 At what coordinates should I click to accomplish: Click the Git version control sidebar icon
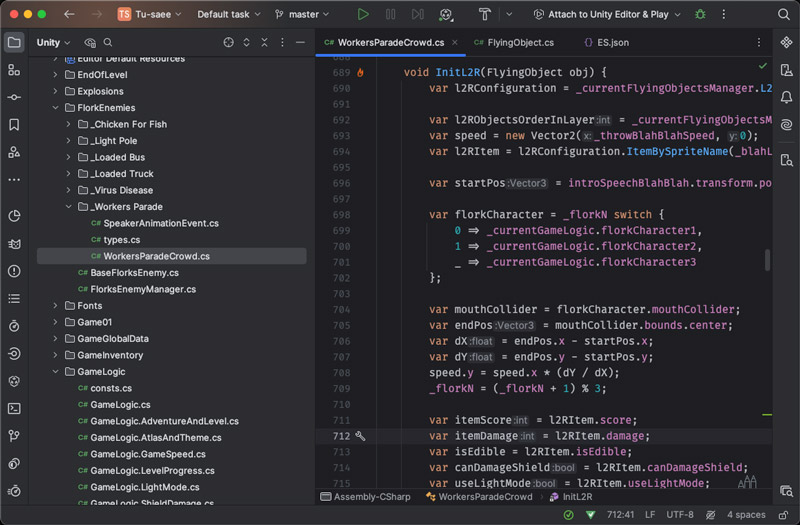(14, 436)
